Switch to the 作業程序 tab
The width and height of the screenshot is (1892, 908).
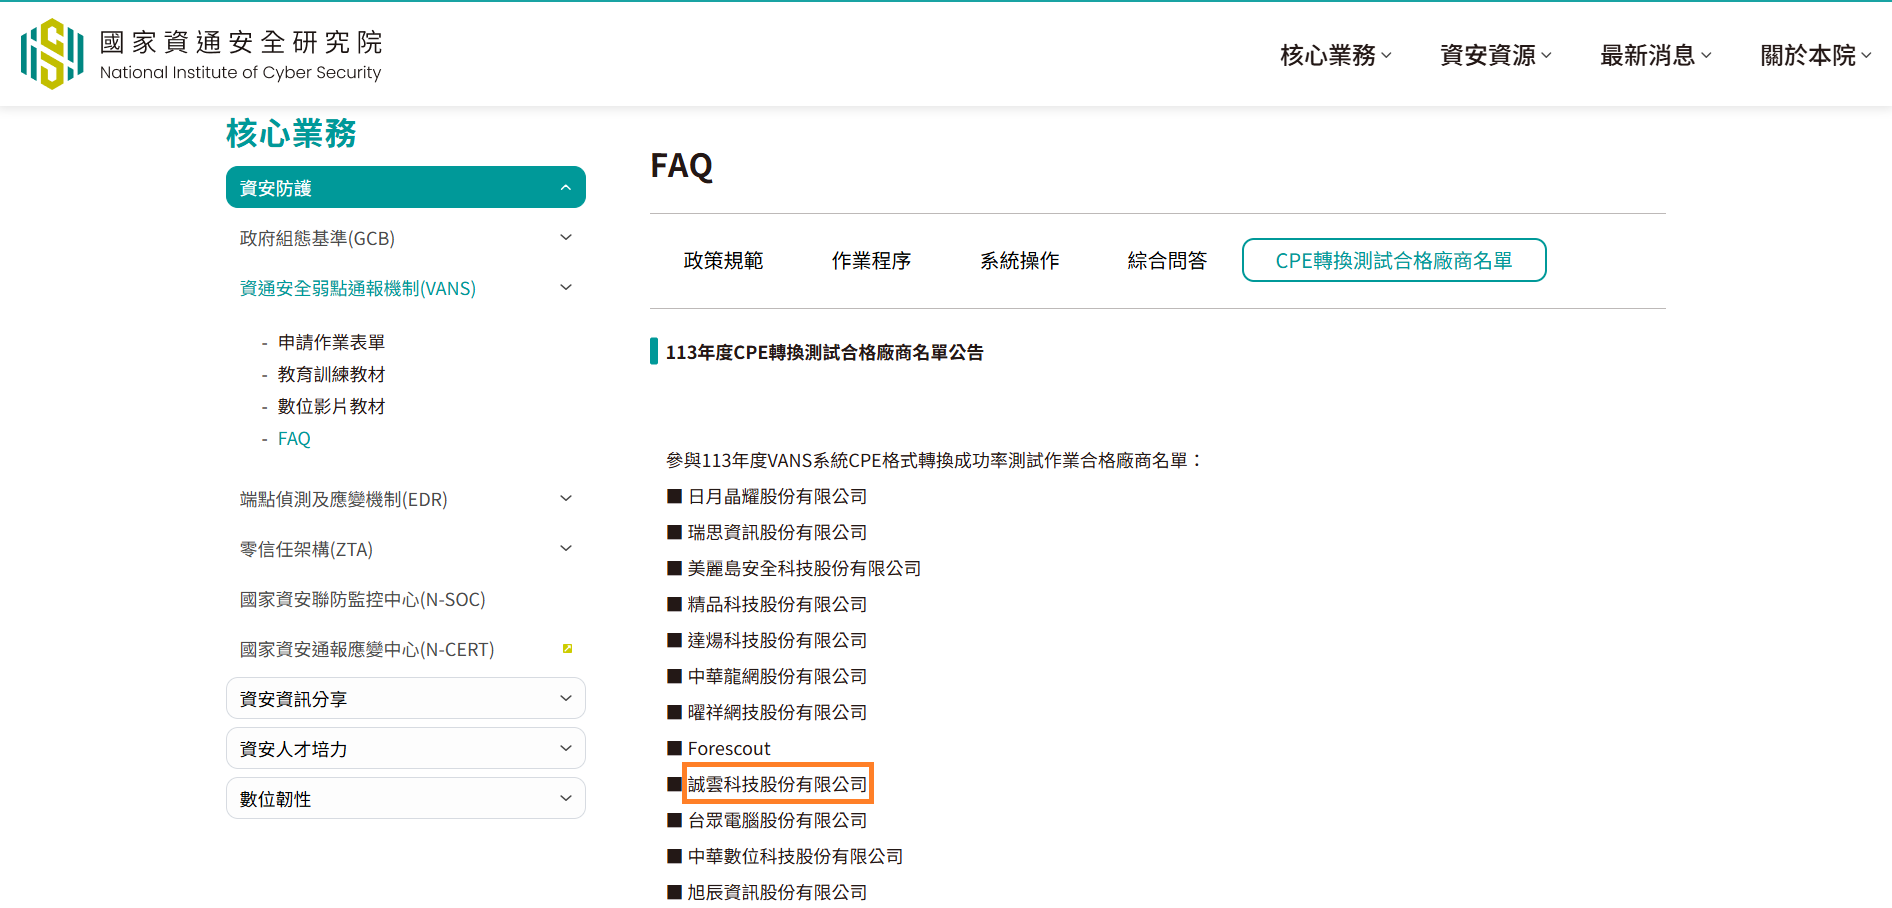pyautogui.click(x=871, y=260)
